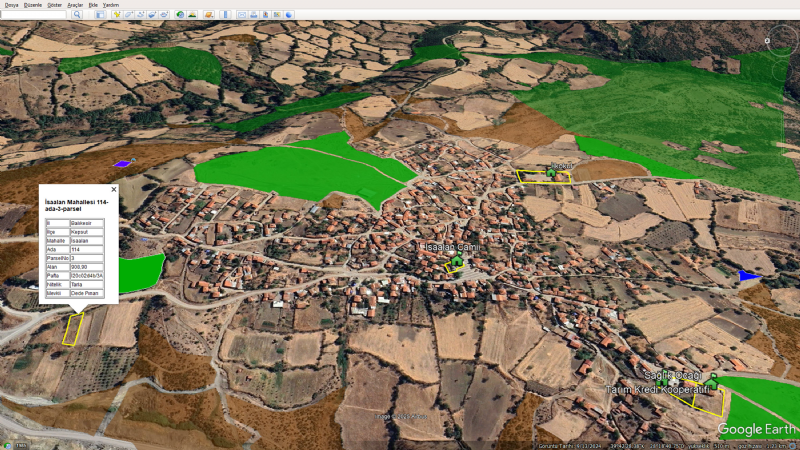Open the Araçlar menu

coord(75,5)
